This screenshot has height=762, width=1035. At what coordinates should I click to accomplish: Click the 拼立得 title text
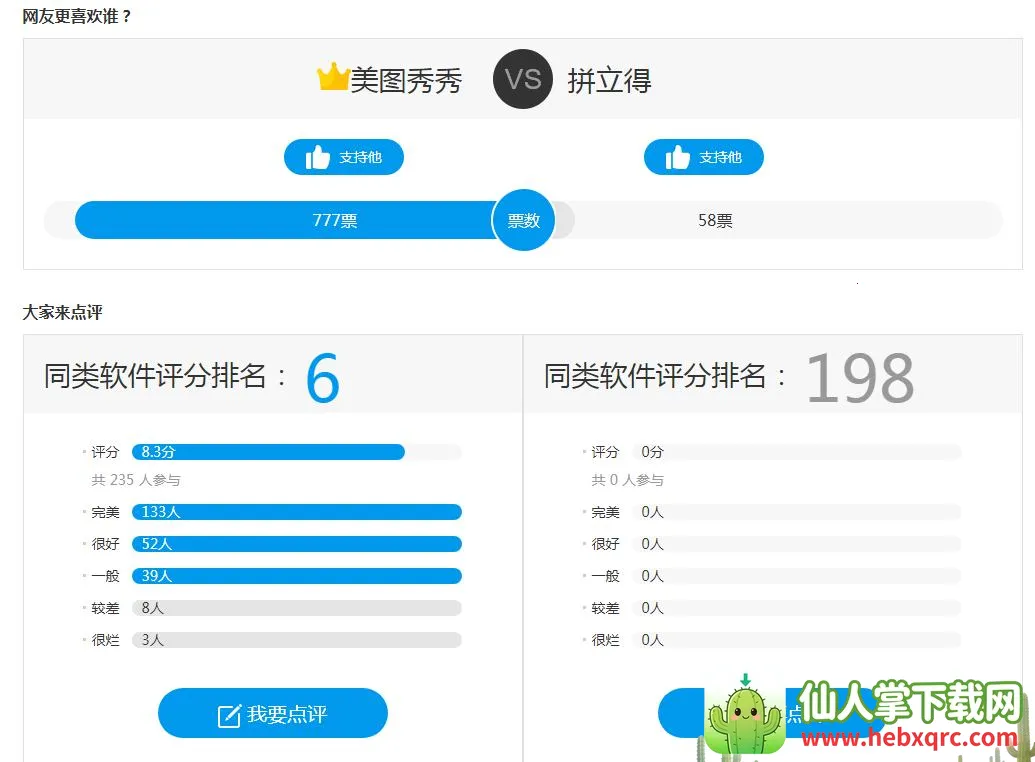tap(609, 81)
